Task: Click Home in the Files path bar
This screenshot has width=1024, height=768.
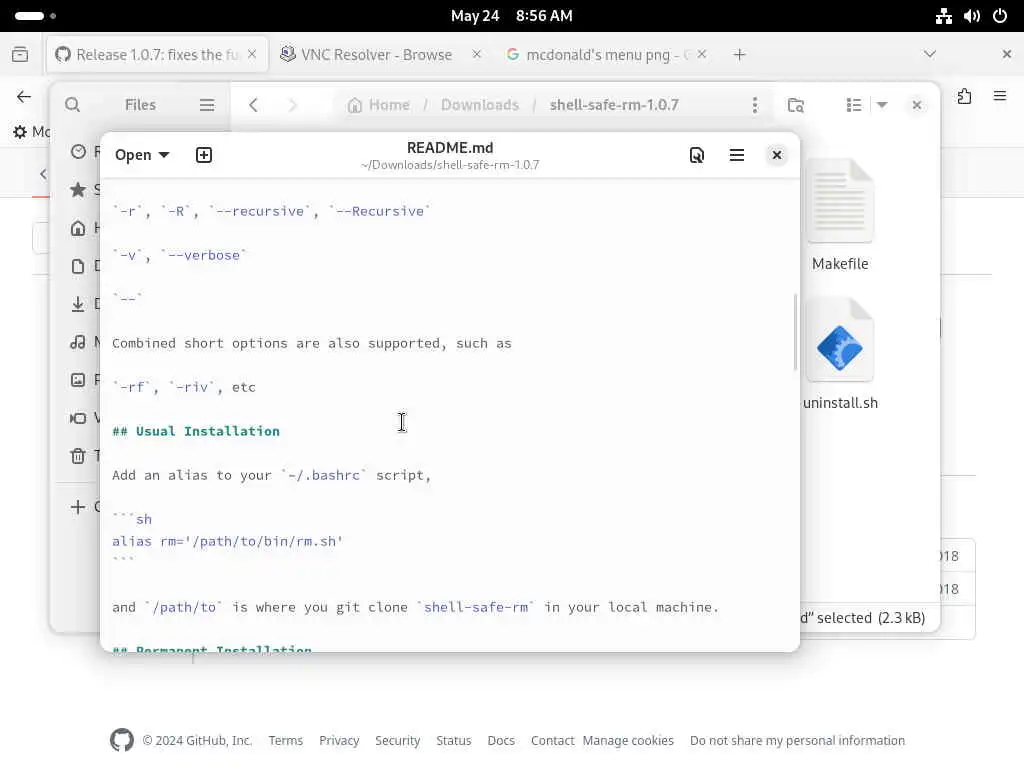Action: (379, 105)
